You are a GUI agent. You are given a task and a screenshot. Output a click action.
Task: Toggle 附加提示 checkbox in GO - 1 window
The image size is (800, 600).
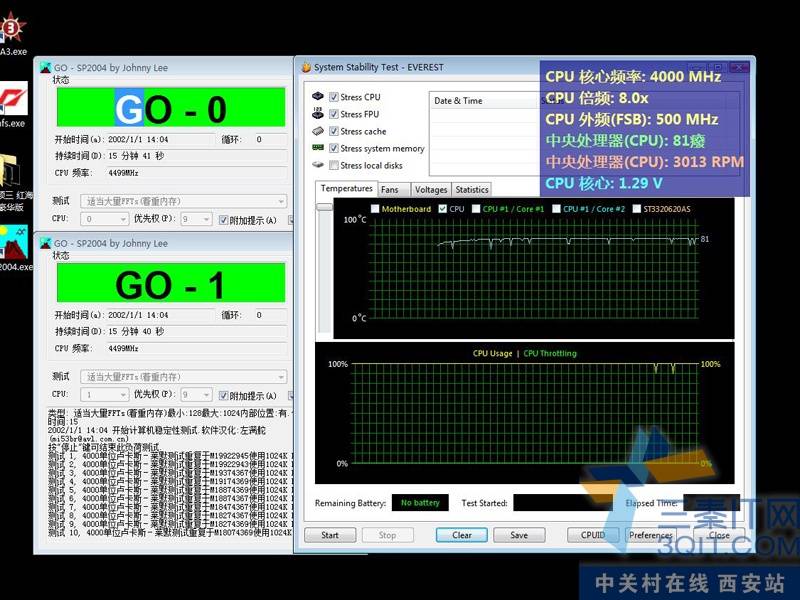[x=223, y=395]
